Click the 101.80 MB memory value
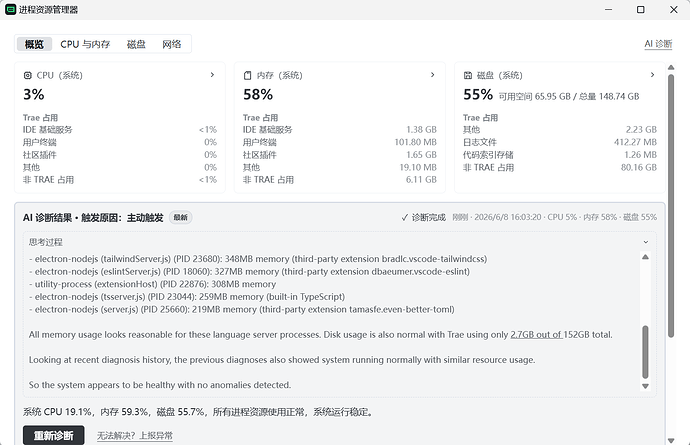Screen dimensions: 690x445 pos(415,142)
